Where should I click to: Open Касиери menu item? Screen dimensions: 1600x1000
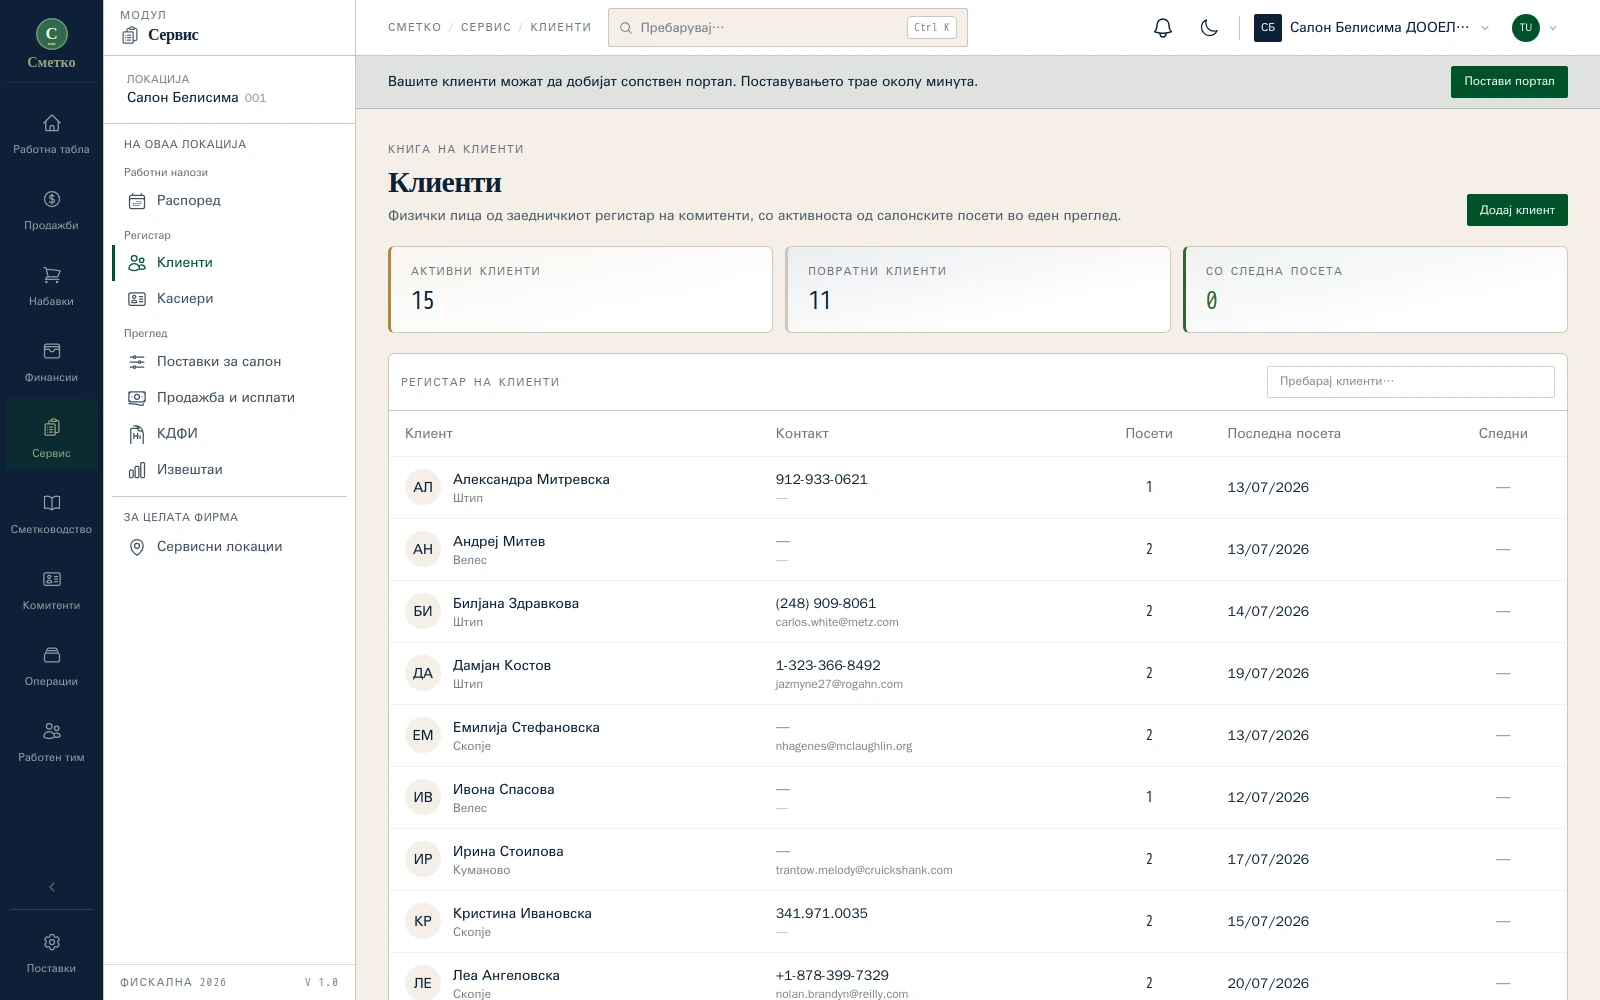click(x=229, y=299)
